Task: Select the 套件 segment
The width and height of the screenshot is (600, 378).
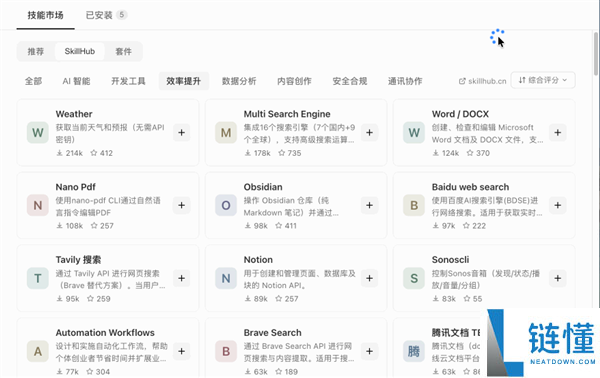Action: coord(123,51)
